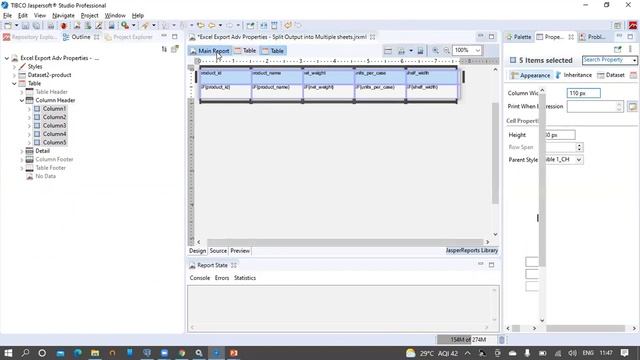This screenshot has width=640, height=360.
Task: Open the Project menu
Action: [x=89, y=16]
